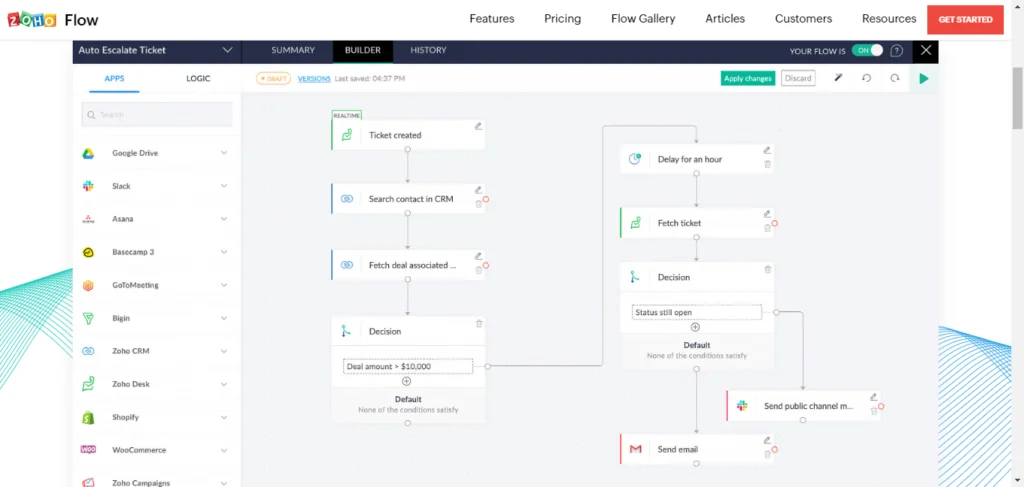Delete the Delay for an hour step
Viewport: 1024px width, 487px height.
(767, 164)
